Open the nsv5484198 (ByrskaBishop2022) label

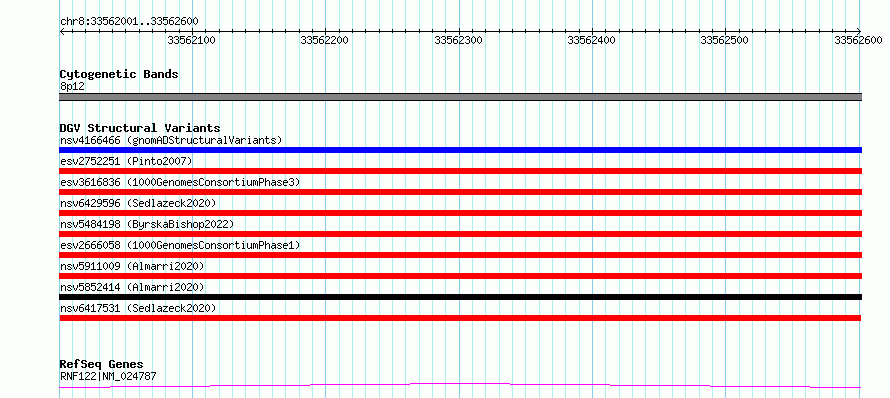[x=147, y=224]
